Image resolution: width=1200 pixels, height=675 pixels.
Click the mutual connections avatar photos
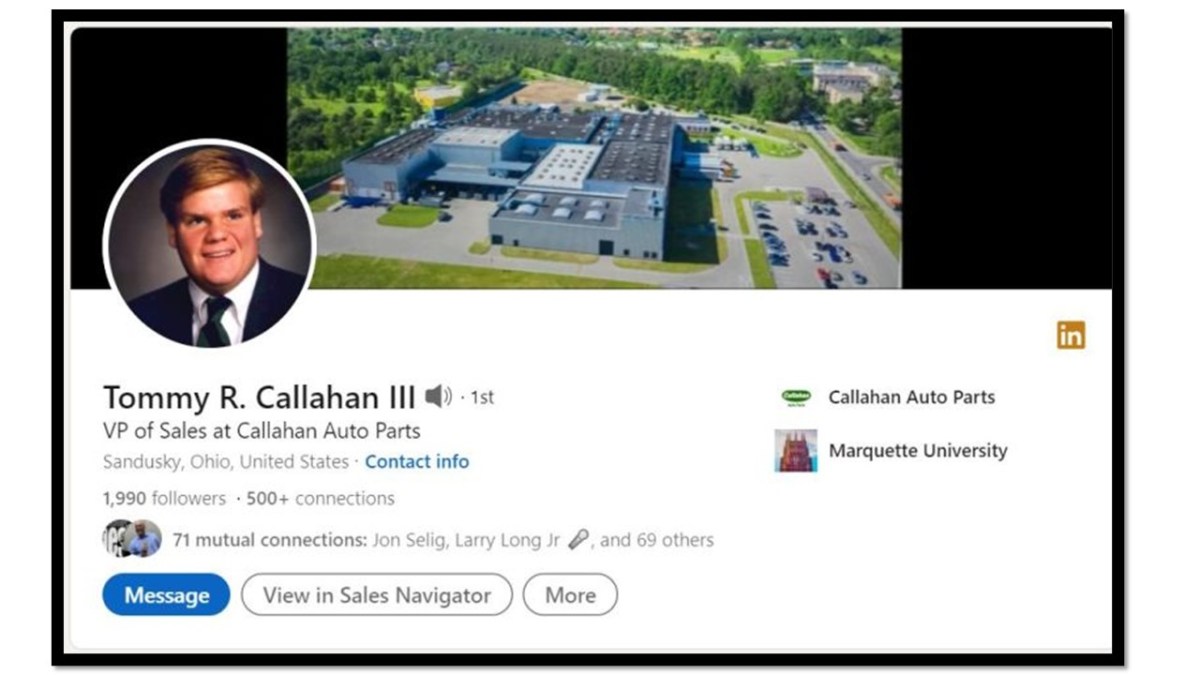[132, 540]
